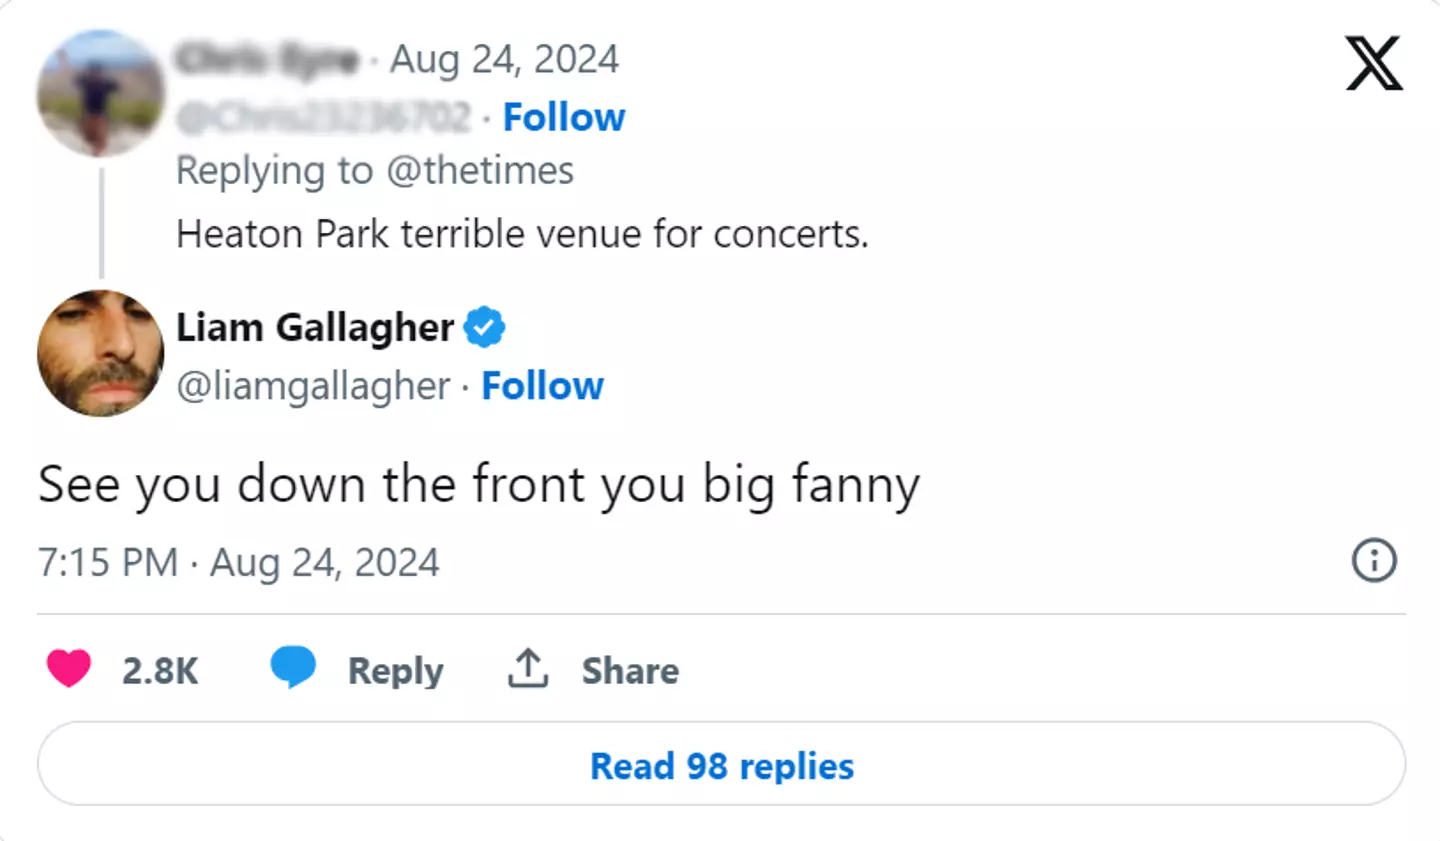Open the original commenter's blurred avatar
The image size is (1440, 841).
(x=100, y=93)
